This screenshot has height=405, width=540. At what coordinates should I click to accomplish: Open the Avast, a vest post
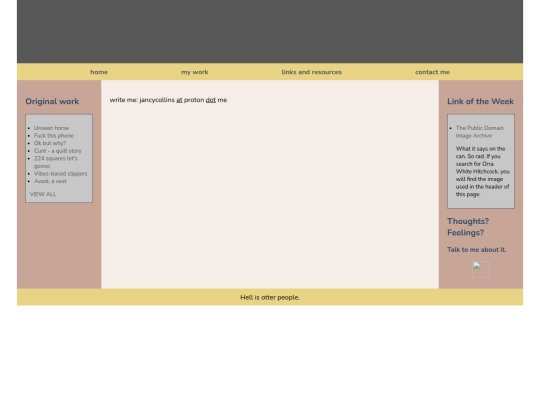[x=50, y=181]
